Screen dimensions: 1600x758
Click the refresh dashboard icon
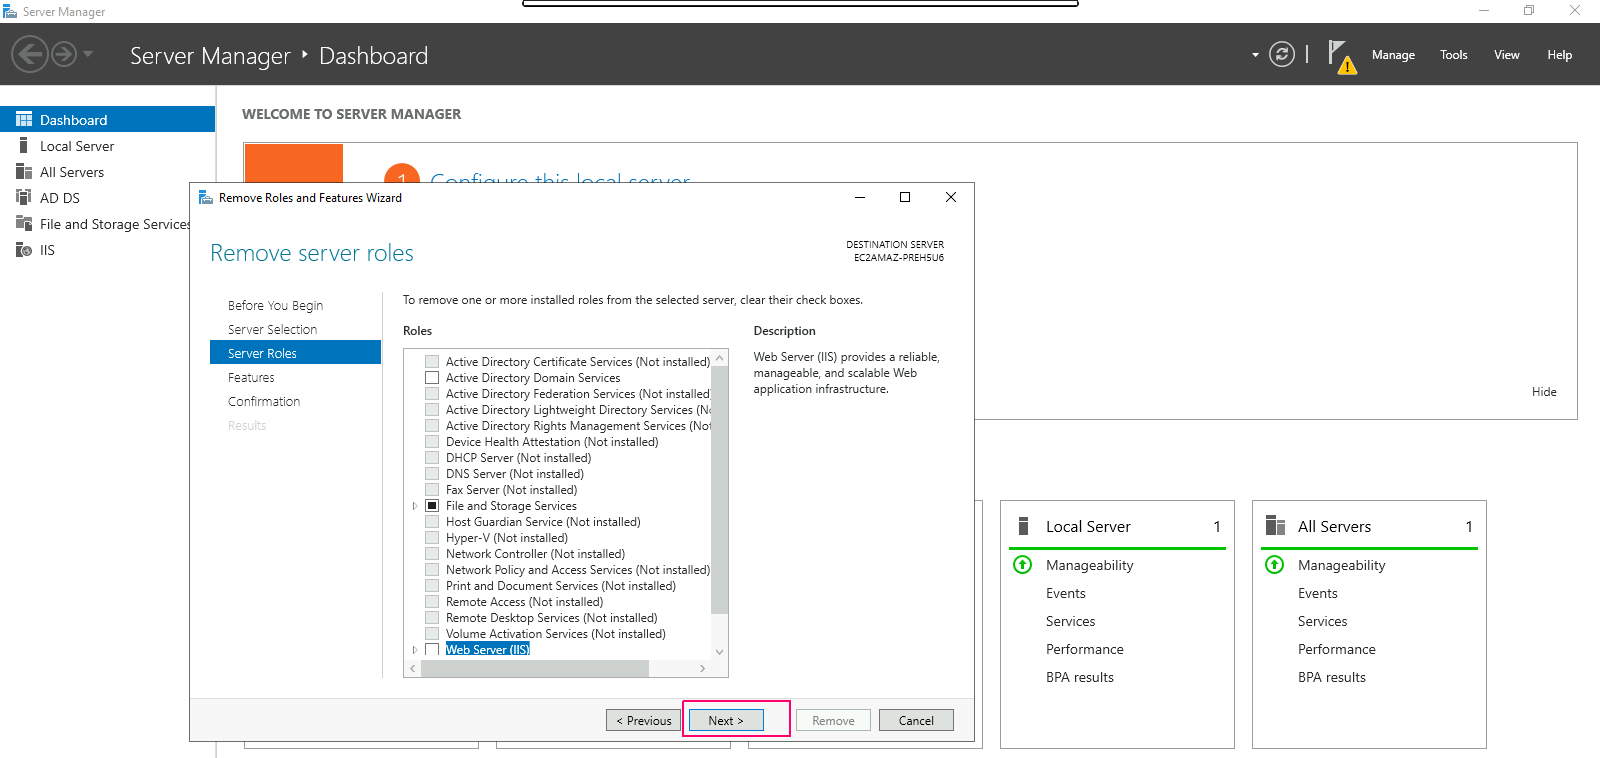pyautogui.click(x=1281, y=54)
